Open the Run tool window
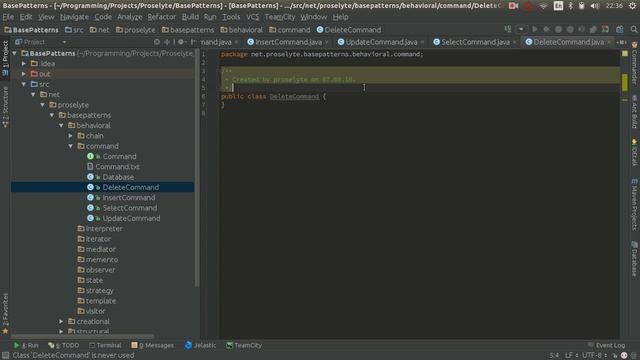Image resolution: width=640 pixels, height=360 pixels. 26,345
